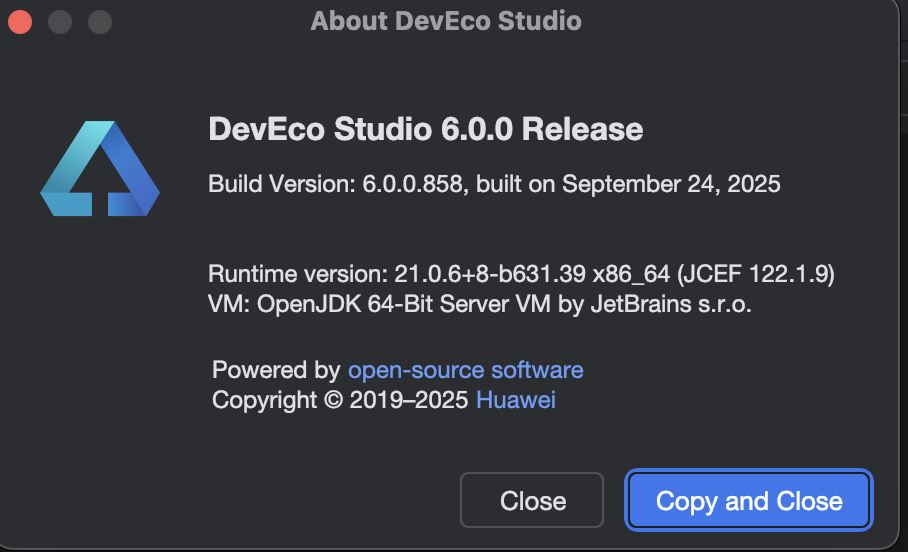Click the DevEco Studio triangular logo
This screenshot has width=908, height=552.
(x=99, y=169)
